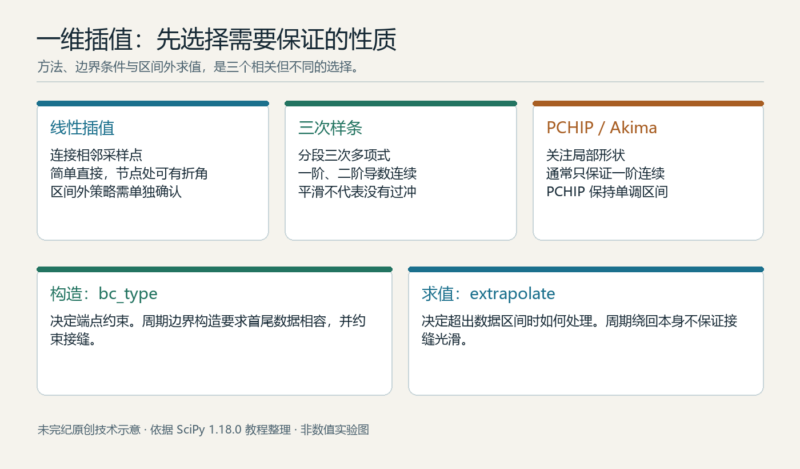Select the line 平滑不代表没有过冲

pyautogui.click(x=357, y=191)
